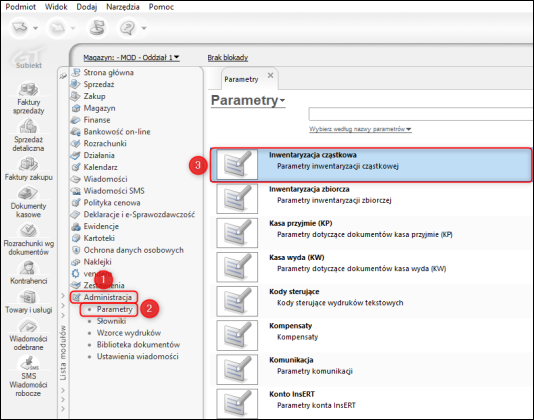Select Słowniki under Administracja
534x420 pixels.
click(x=111, y=321)
